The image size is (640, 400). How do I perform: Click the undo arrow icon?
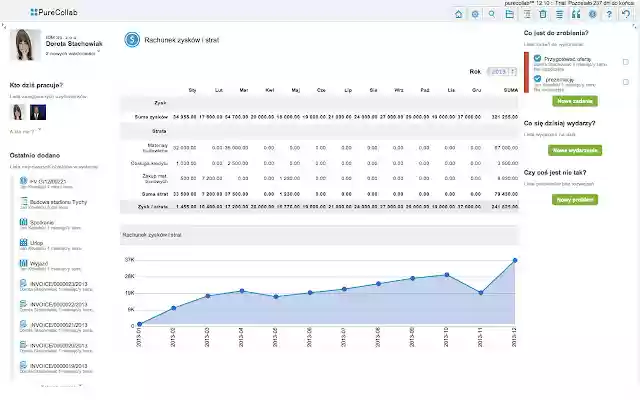[x=626, y=14]
